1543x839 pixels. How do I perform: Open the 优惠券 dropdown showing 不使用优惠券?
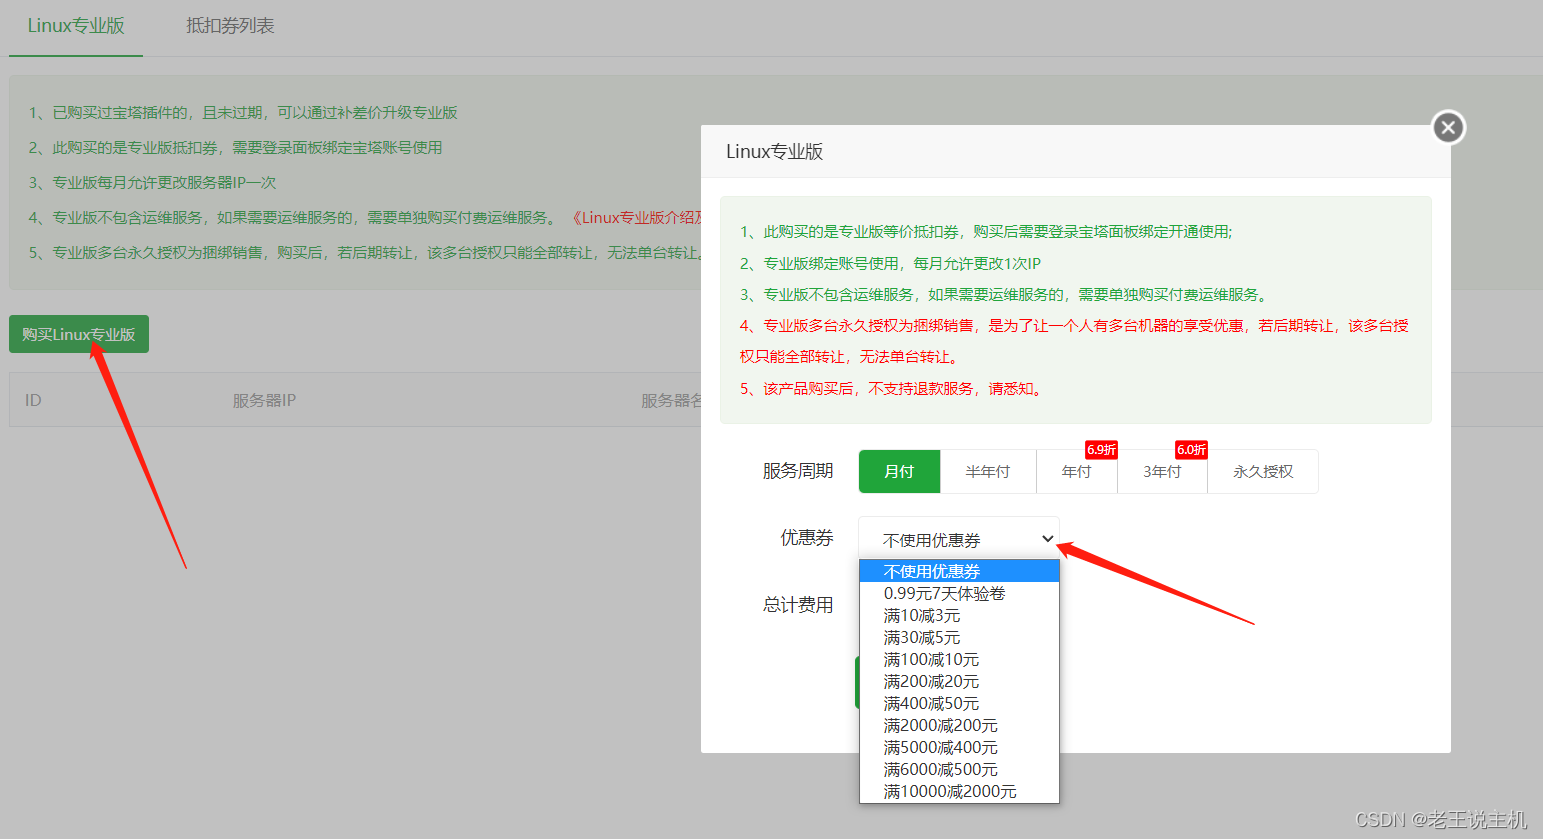click(959, 538)
